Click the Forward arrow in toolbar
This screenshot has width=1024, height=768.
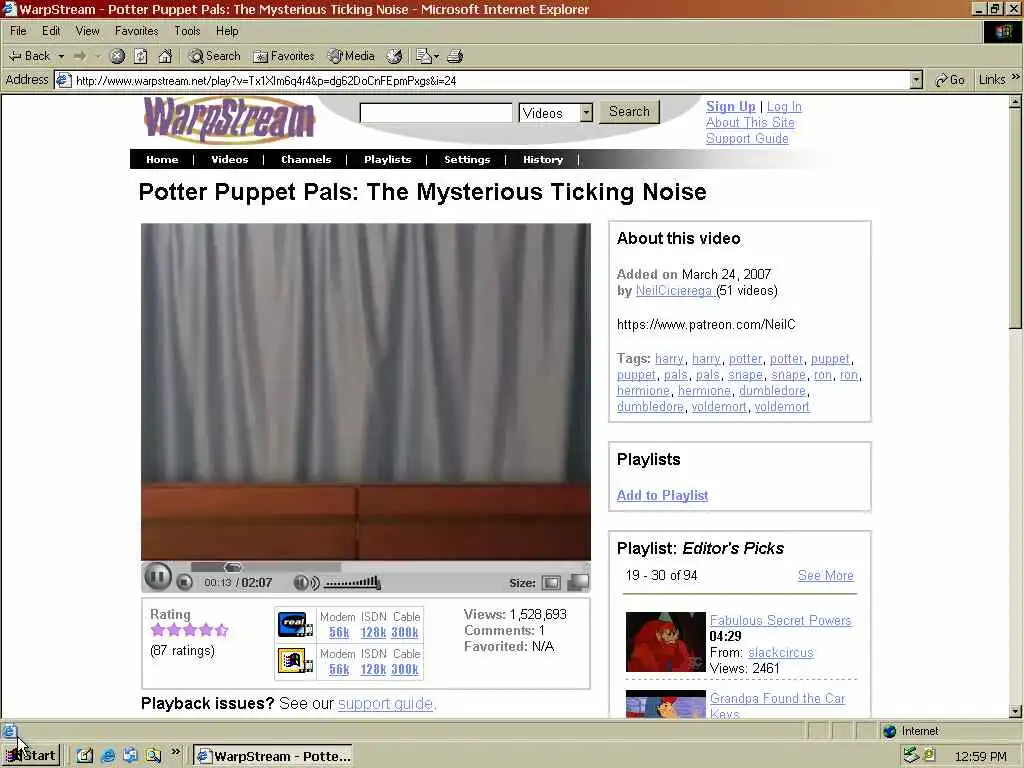pyautogui.click(x=80, y=56)
